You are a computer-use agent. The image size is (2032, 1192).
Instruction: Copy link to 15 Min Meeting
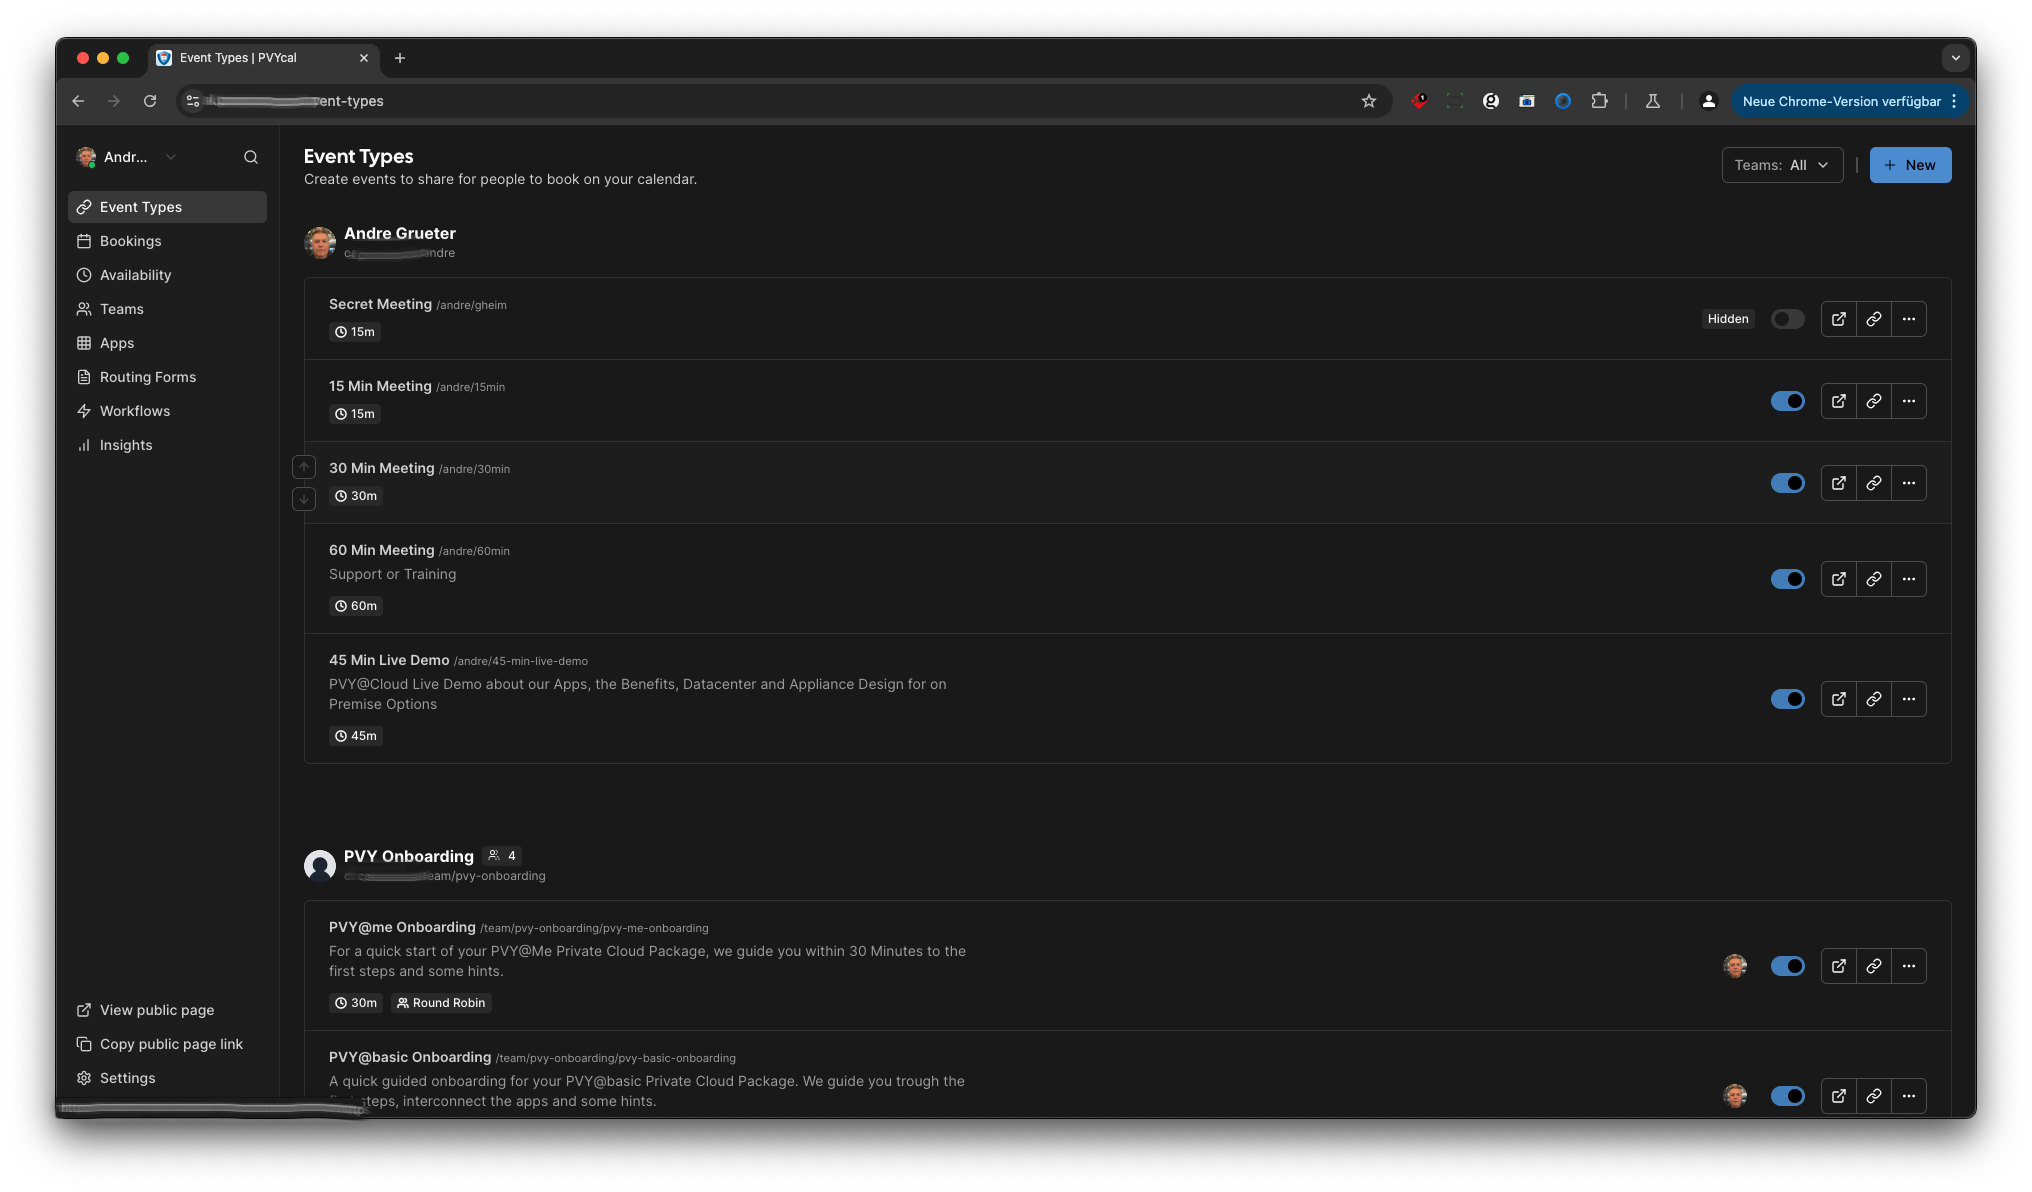click(1873, 401)
